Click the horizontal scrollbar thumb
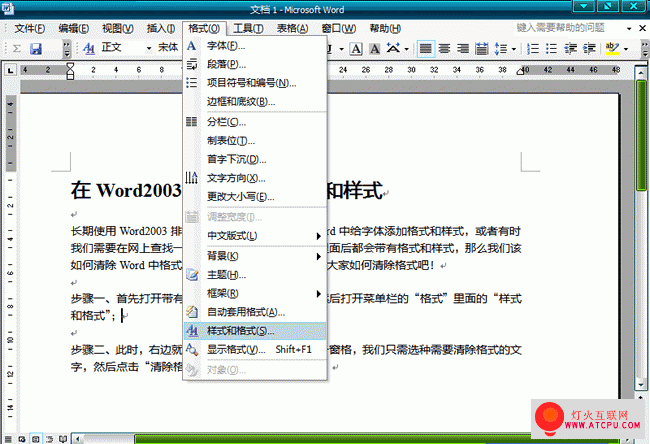The height and width of the screenshot is (444, 650). (x=375, y=439)
